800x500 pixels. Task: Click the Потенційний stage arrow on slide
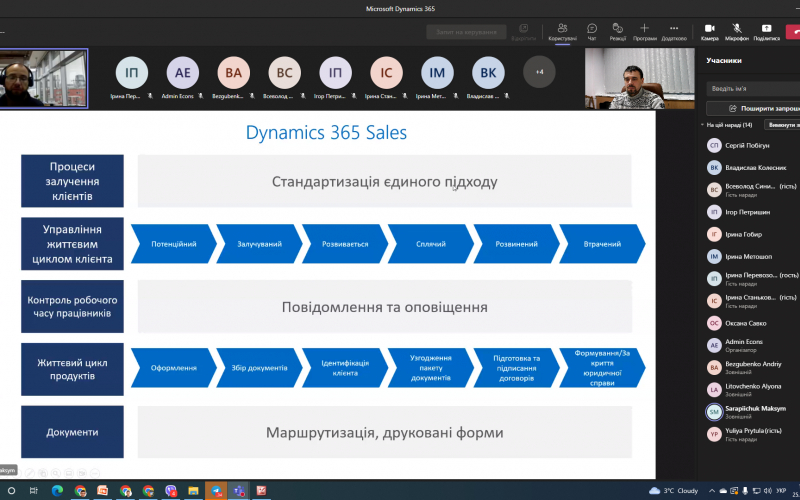[x=173, y=244]
